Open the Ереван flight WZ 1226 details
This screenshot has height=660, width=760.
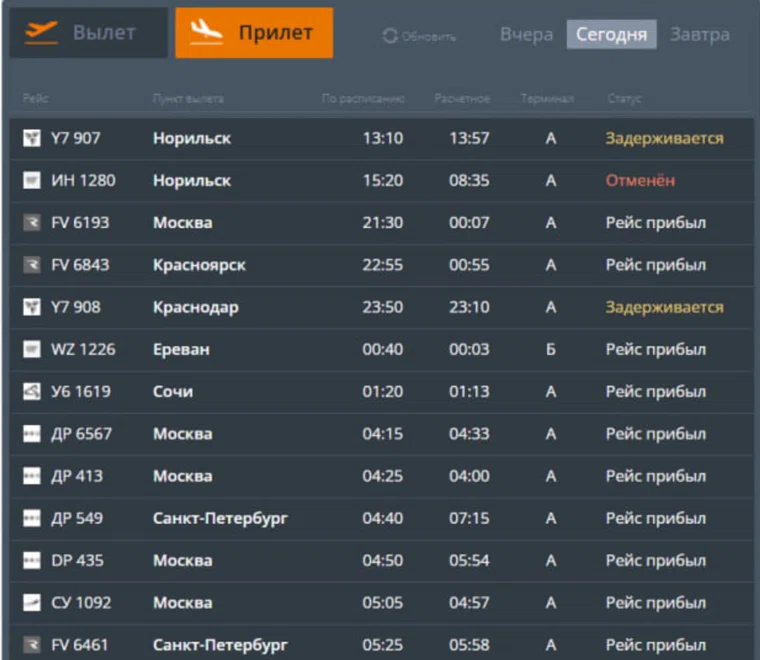click(x=380, y=350)
